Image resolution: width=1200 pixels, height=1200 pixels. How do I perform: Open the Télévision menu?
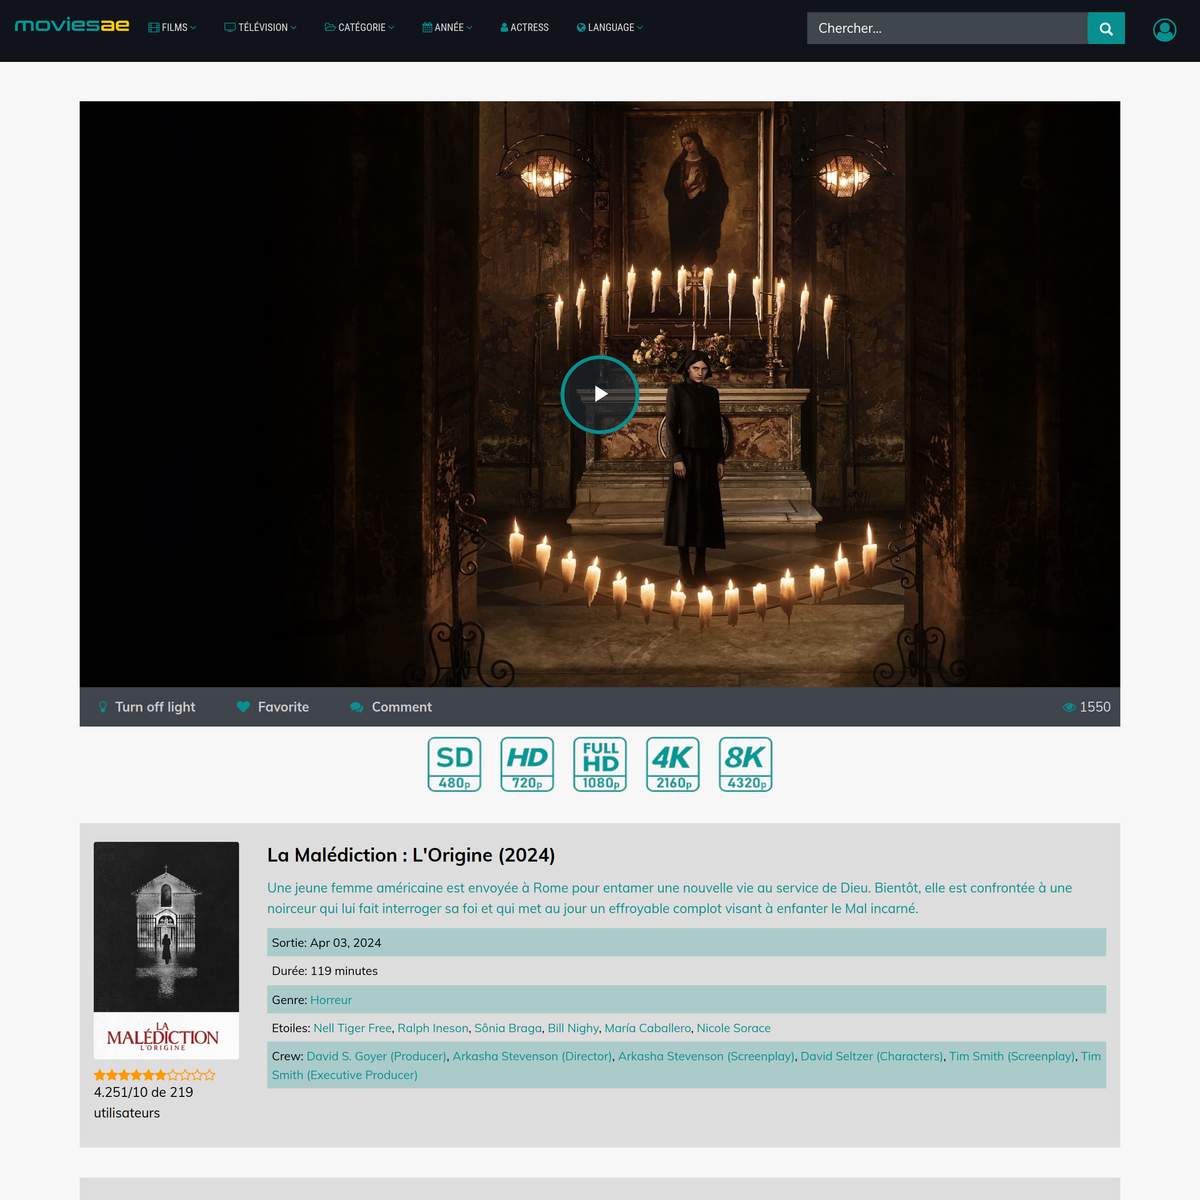(x=260, y=28)
